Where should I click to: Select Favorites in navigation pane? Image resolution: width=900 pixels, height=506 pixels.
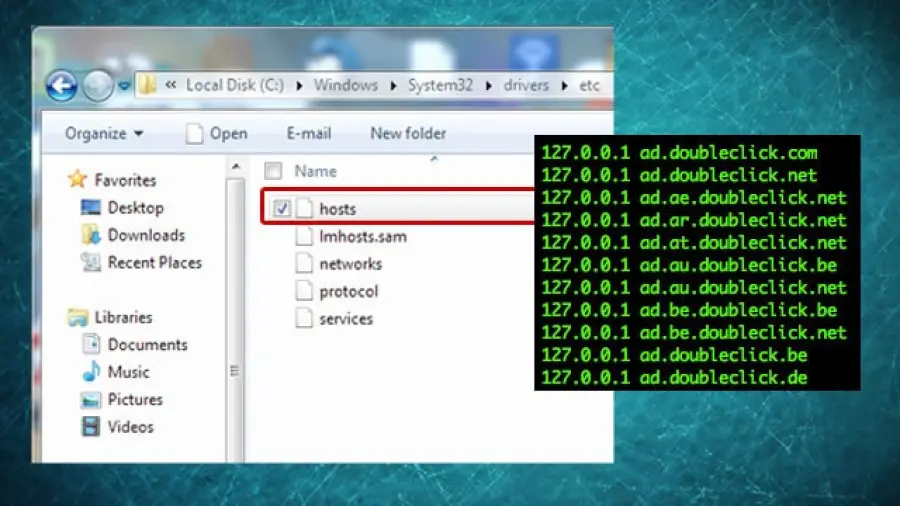(x=125, y=180)
